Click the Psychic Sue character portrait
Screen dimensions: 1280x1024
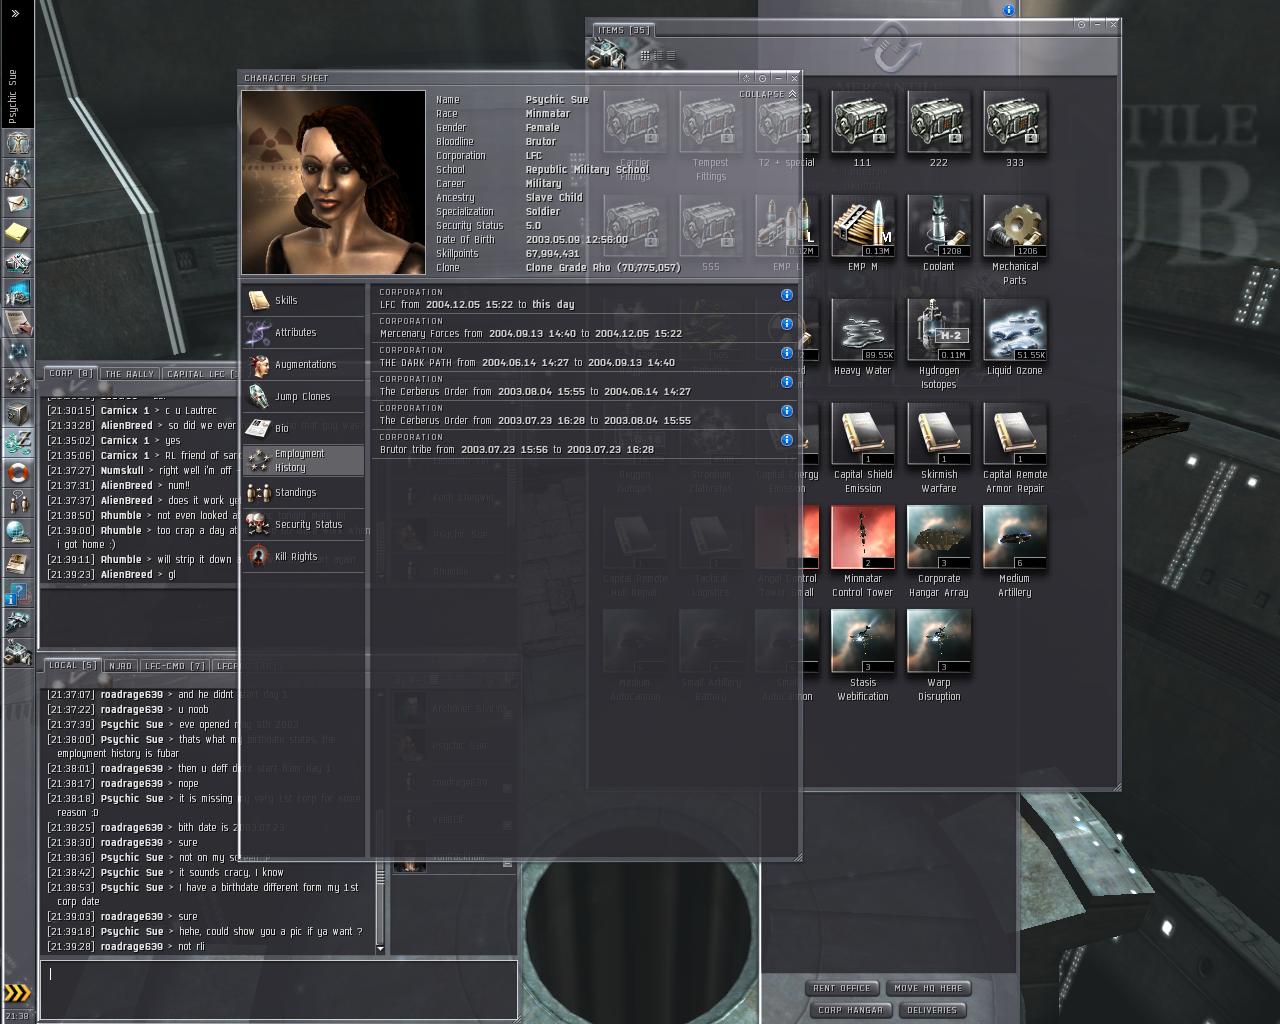334,182
